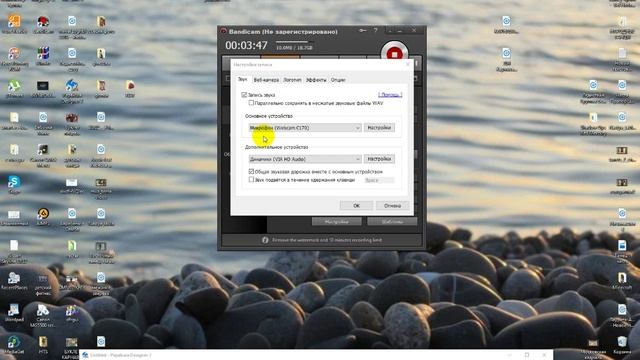This screenshot has width=640, height=360.
Task: Enable sound only while key is held checkbox
Action: (x=251, y=180)
